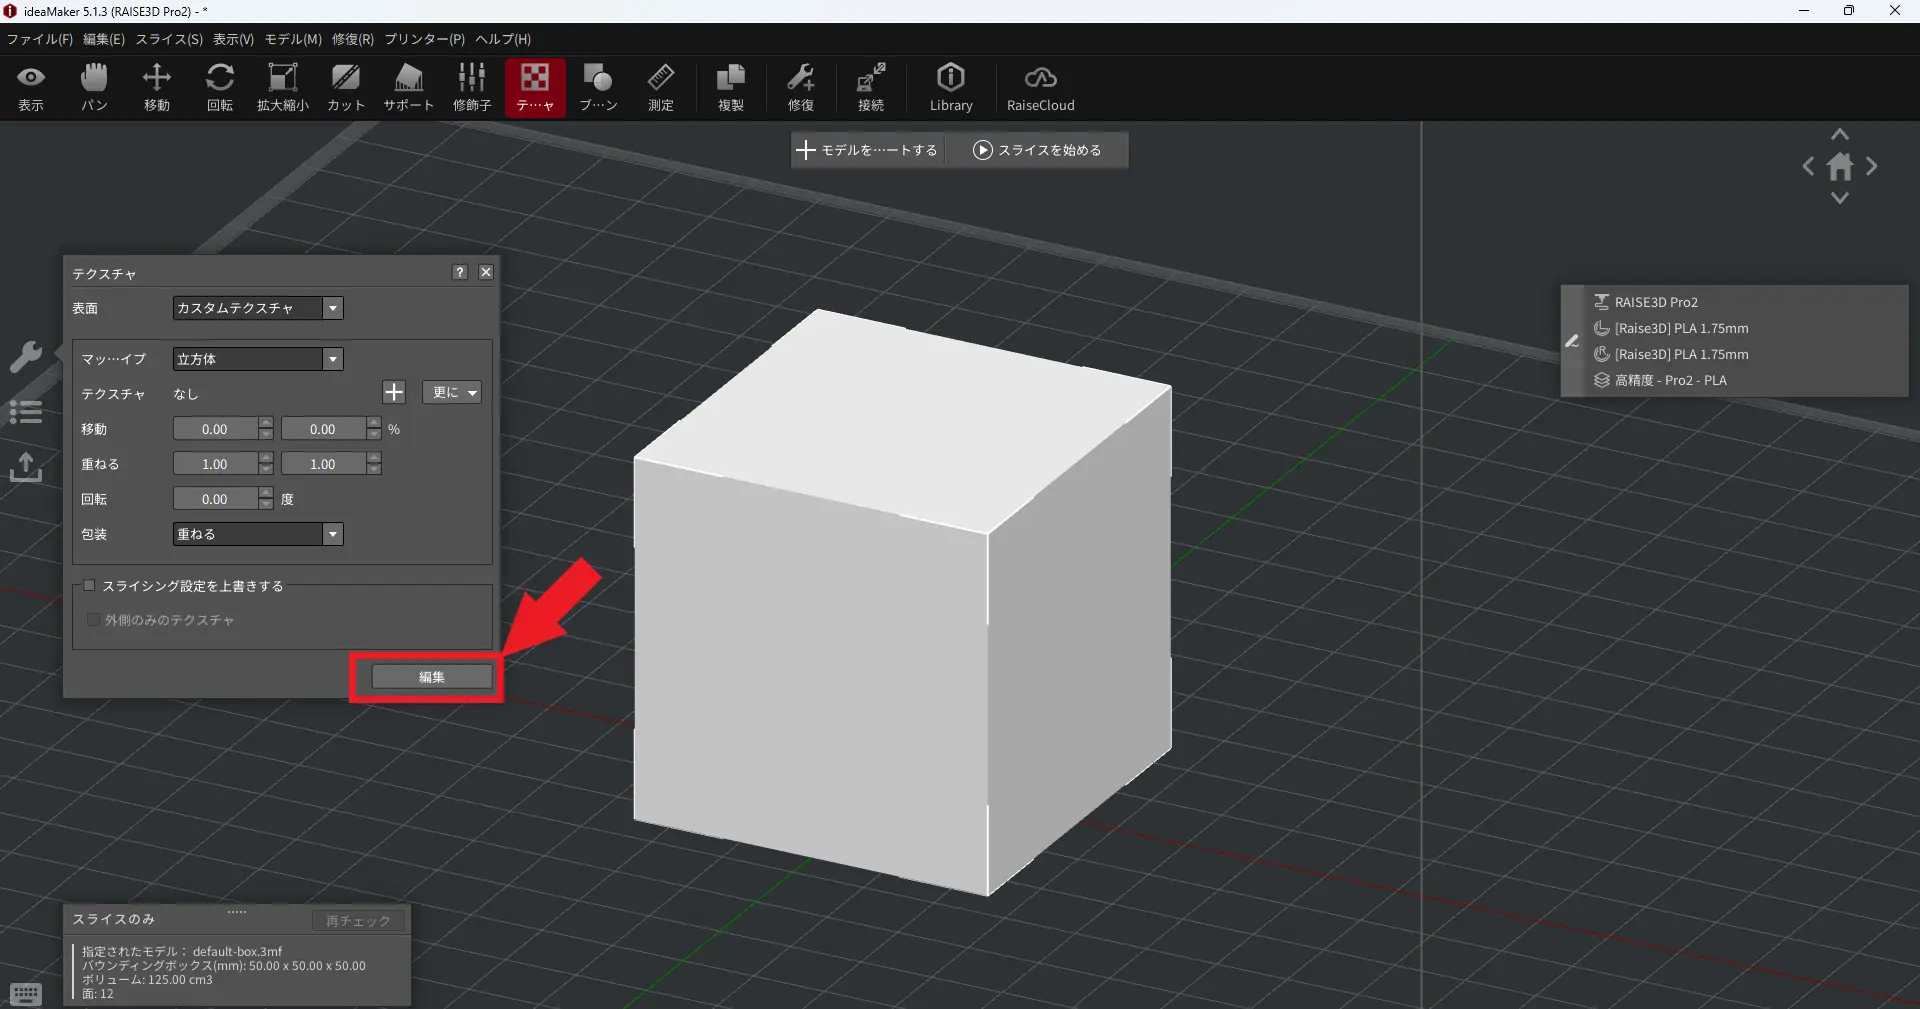Screen dimensions: 1920x1009
Task: Select the 拡大縮小 (Scale) tool
Action: (282, 87)
